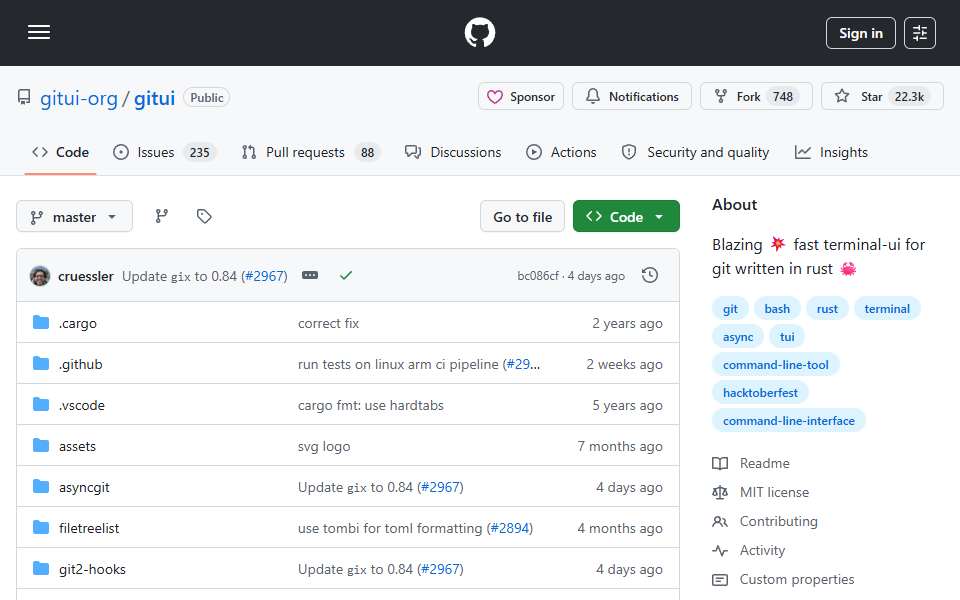
Task: Open the .github folder
Action: 81,364
